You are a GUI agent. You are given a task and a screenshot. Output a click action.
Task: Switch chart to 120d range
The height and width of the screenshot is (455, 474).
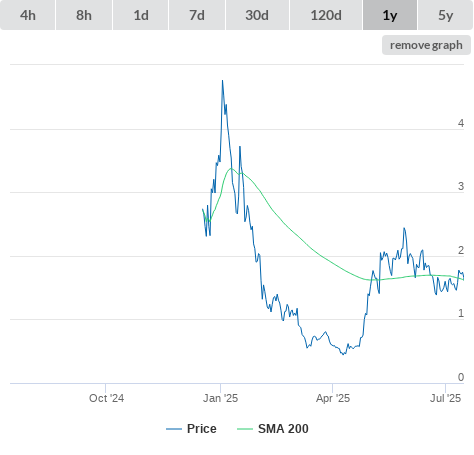pos(326,15)
